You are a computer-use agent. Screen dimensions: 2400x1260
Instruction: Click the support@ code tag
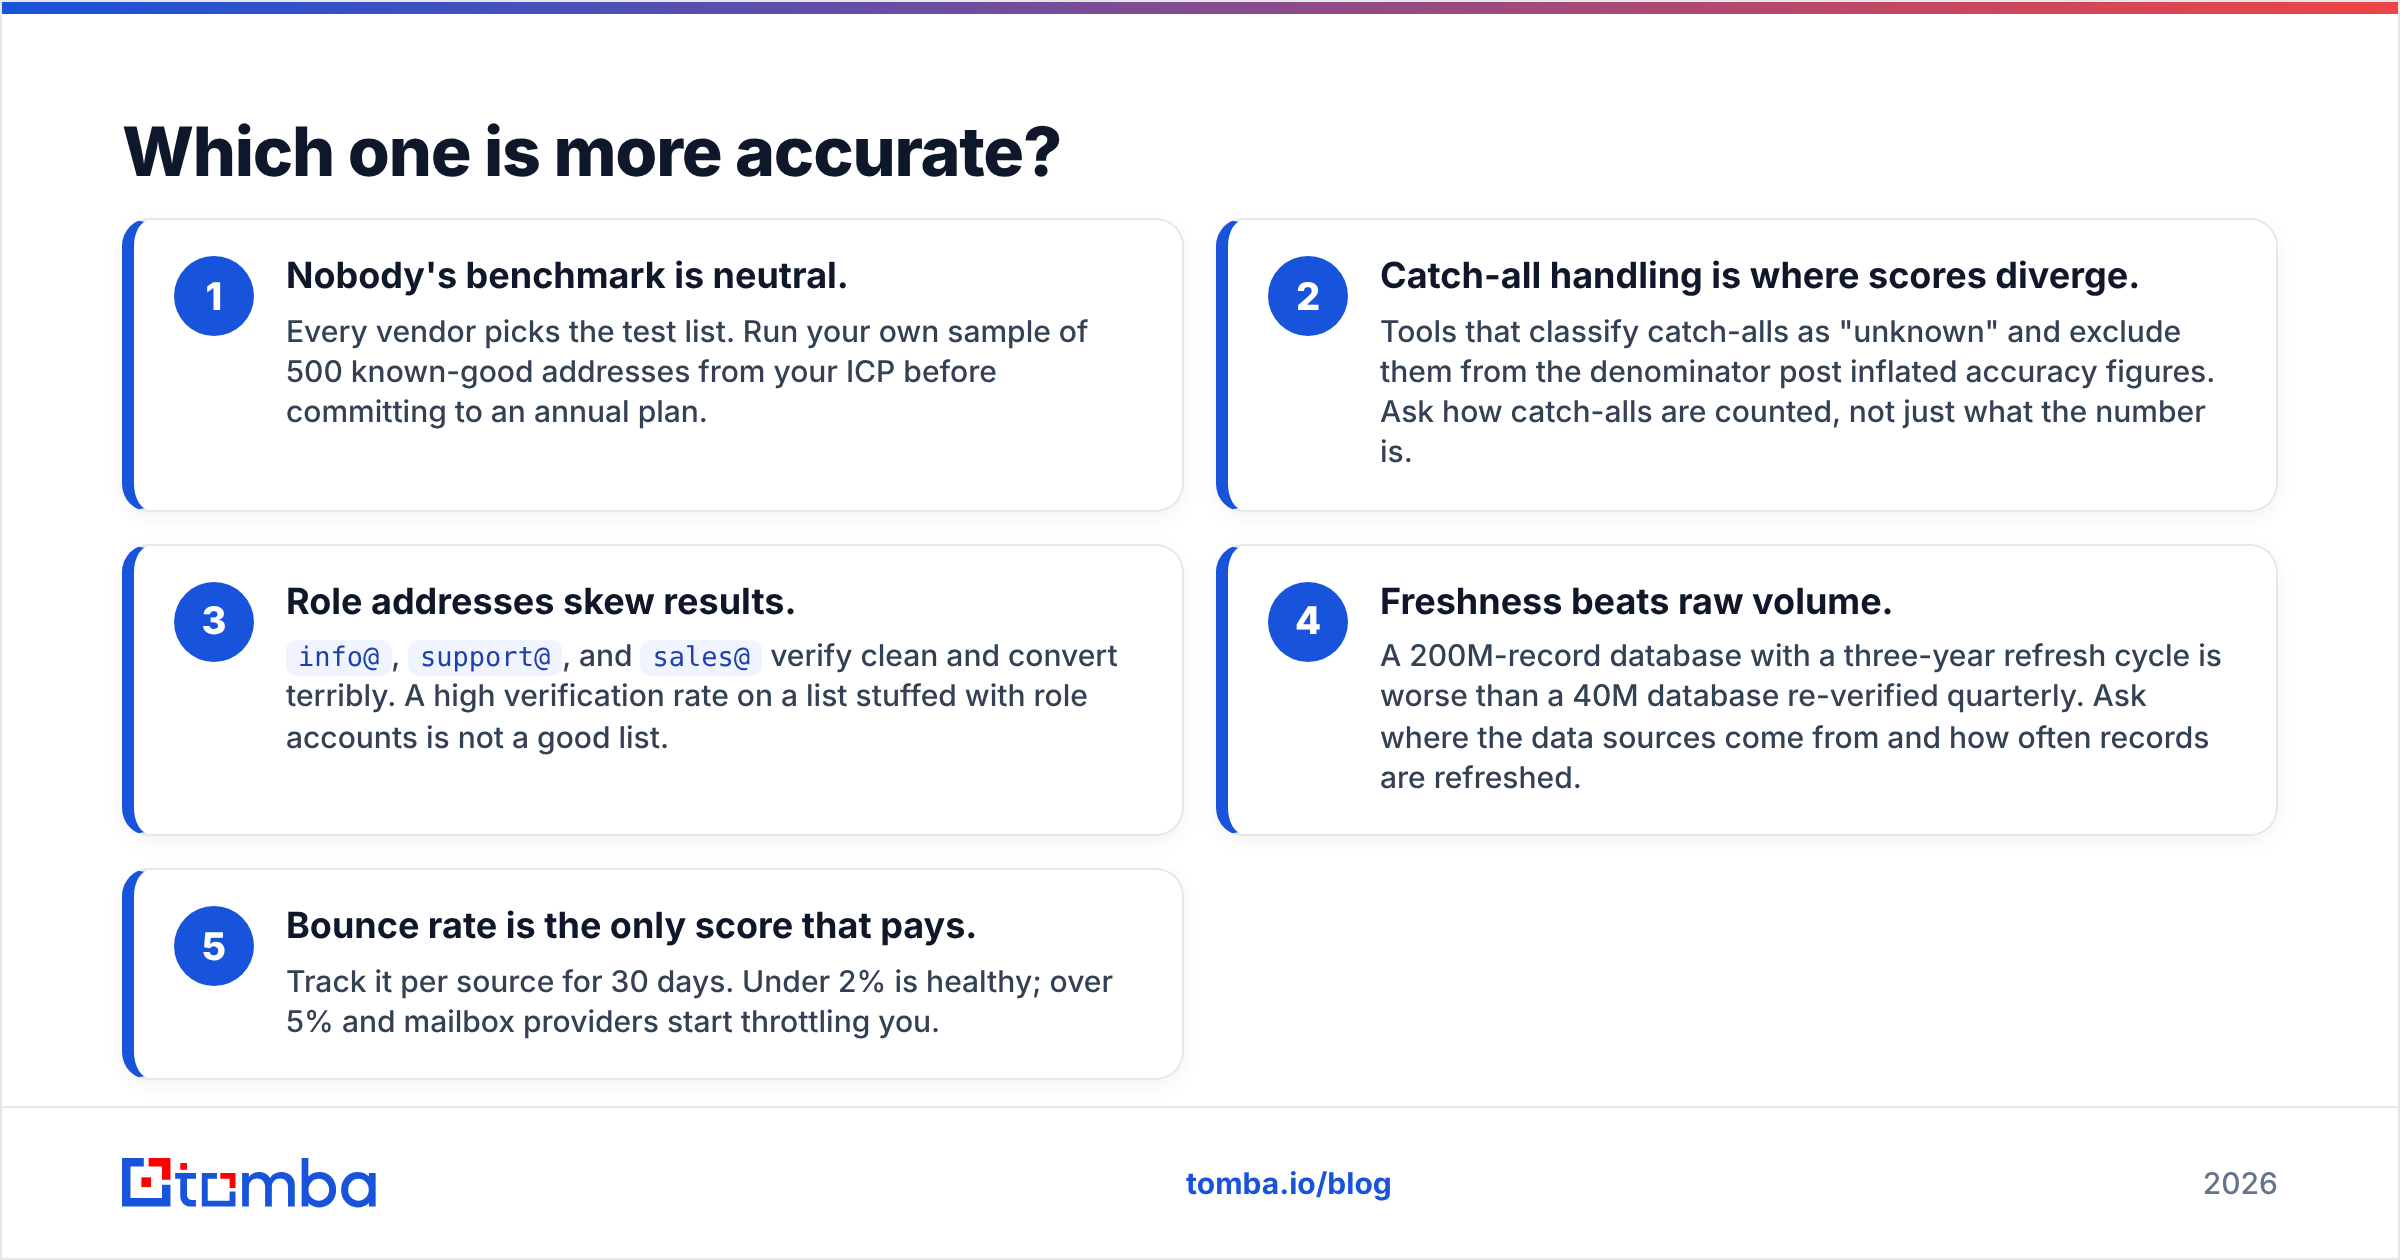tap(485, 657)
